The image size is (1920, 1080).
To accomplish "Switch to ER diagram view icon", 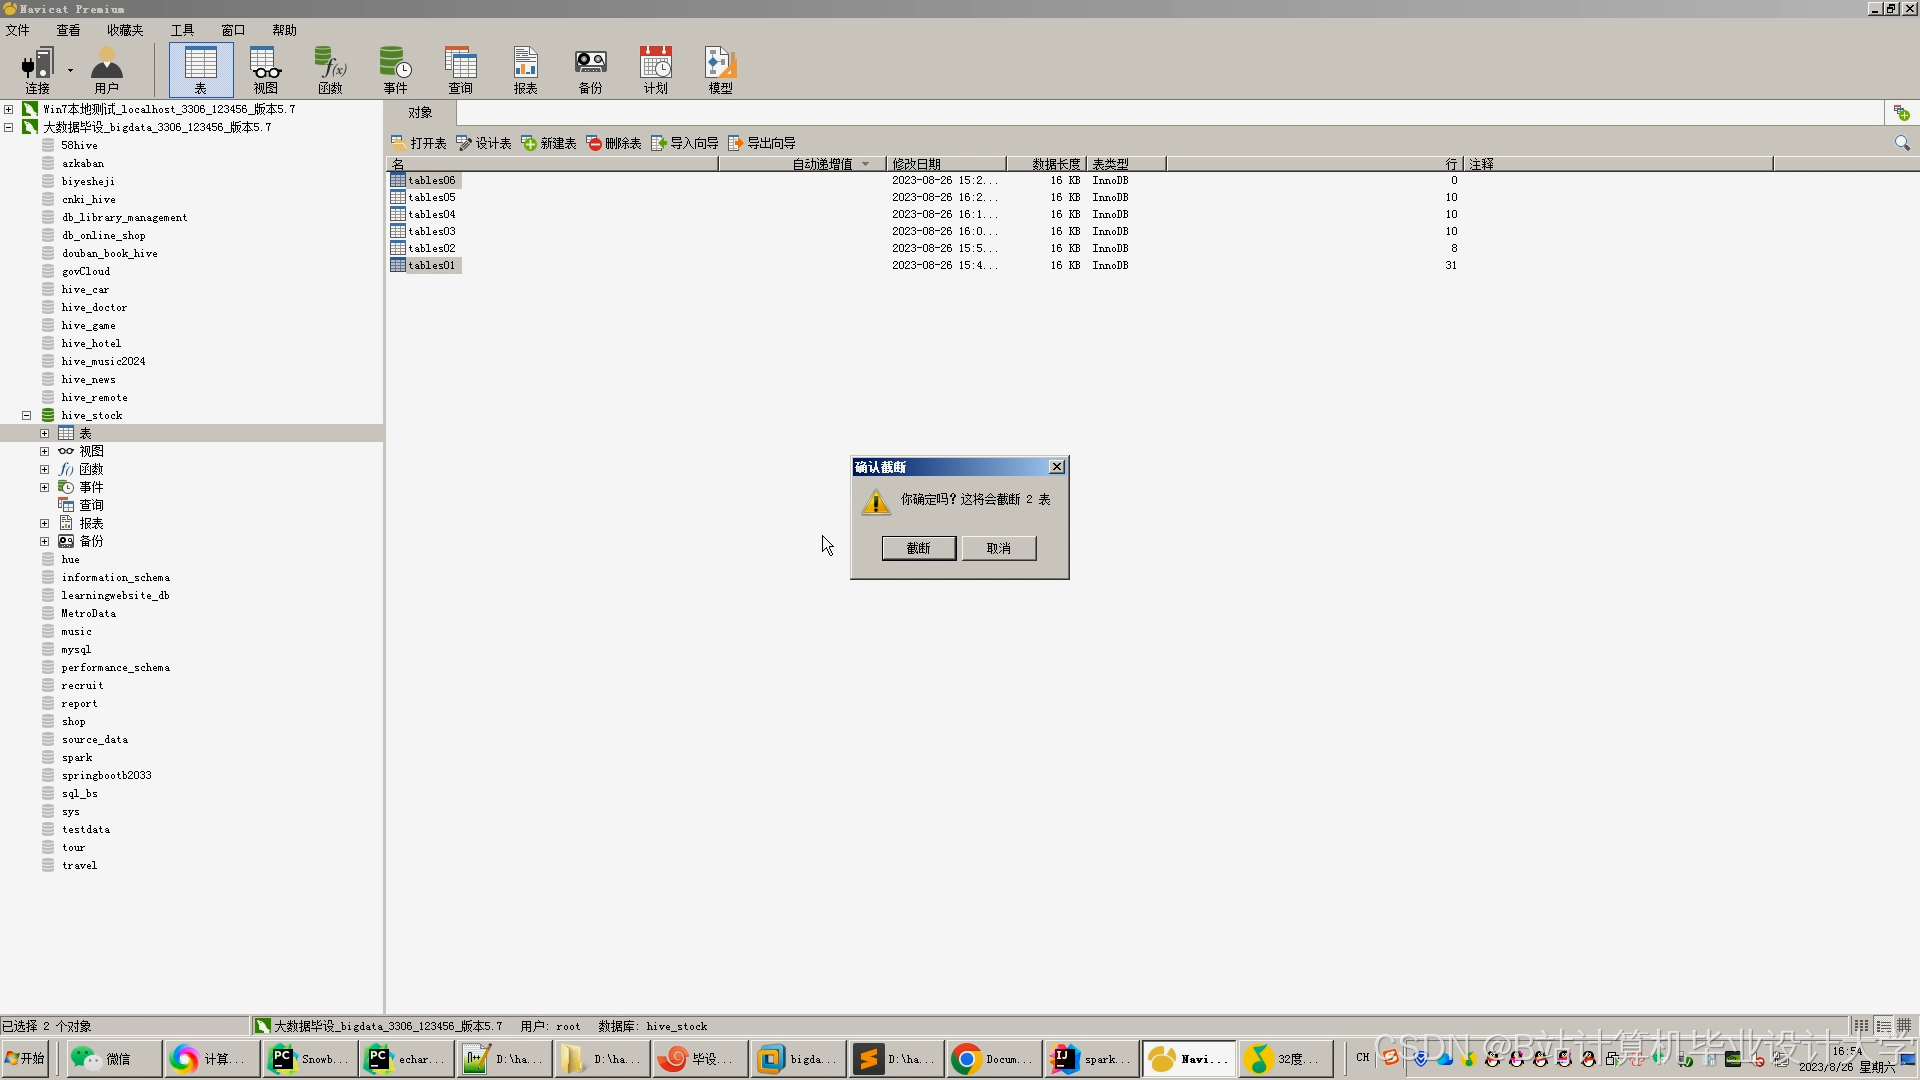I will coord(1904,1026).
